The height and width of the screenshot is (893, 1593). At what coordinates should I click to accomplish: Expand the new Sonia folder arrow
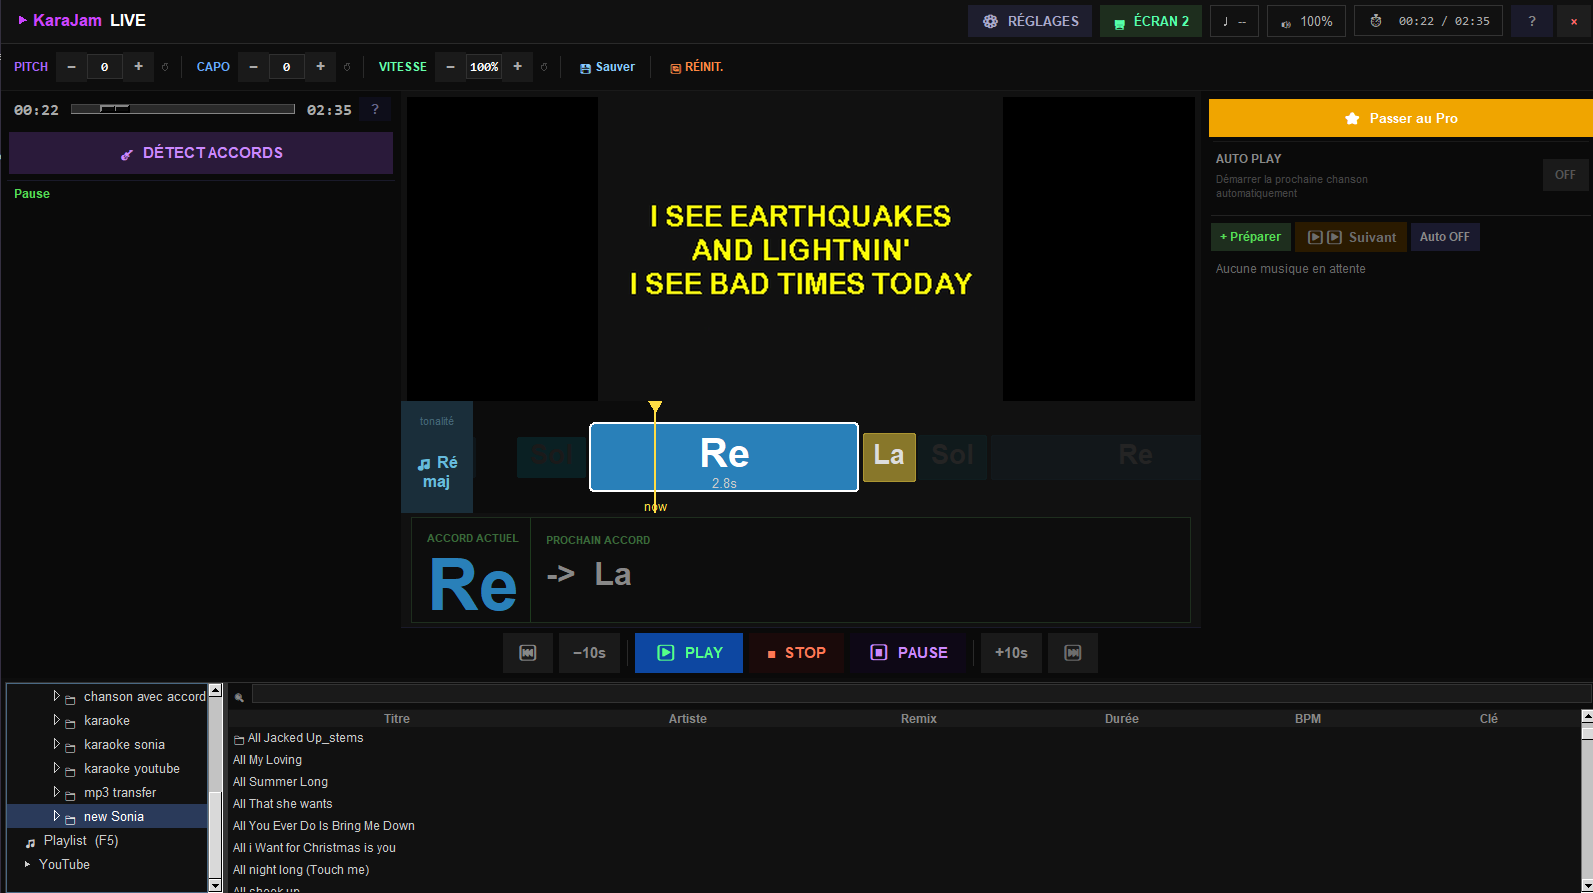tap(56, 816)
